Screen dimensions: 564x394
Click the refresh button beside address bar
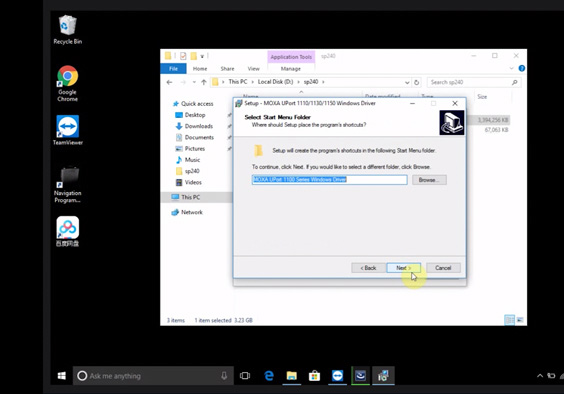coord(416,82)
